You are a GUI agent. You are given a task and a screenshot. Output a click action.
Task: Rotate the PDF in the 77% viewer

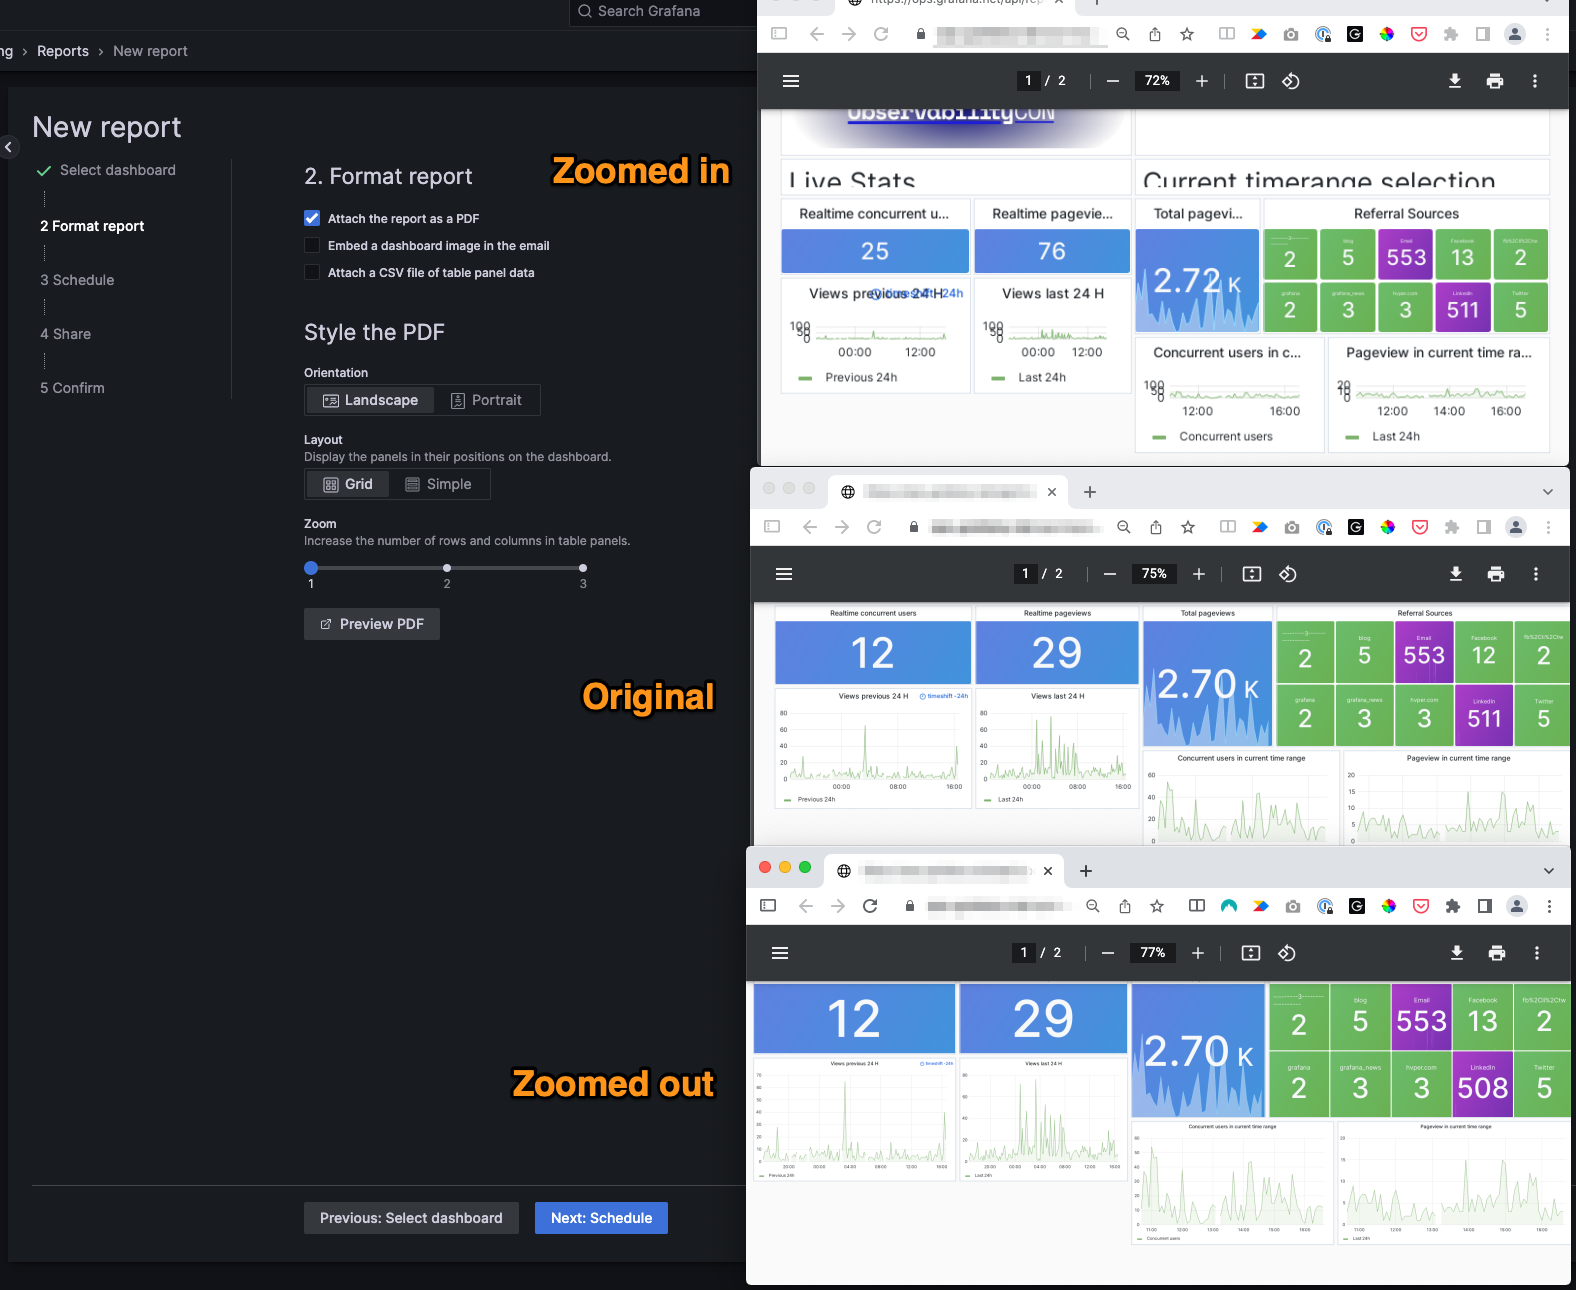pyautogui.click(x=1287, y=953)
